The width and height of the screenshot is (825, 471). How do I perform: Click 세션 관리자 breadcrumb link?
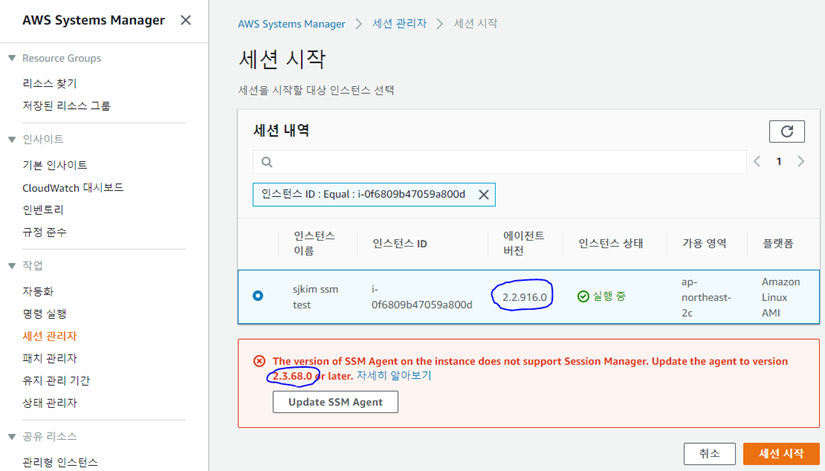pyautogui.click(x=399, y=24)
